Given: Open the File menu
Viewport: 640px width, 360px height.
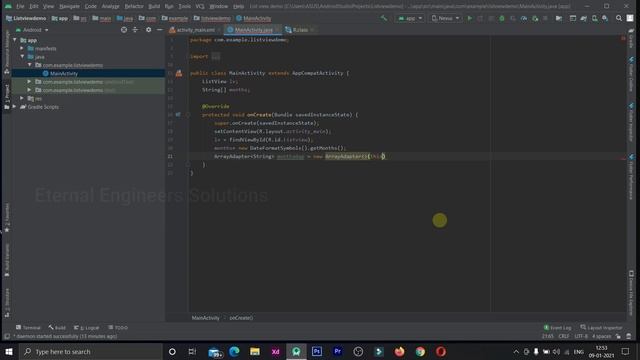Looking at the screenshot, I should point(20,6).
